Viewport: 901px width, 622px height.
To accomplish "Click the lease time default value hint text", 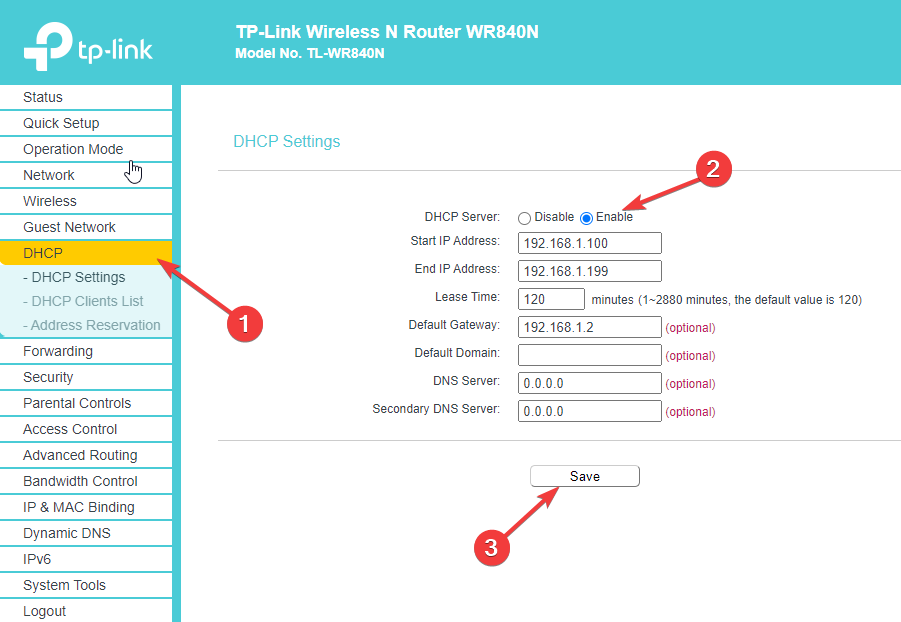I will click(x=727, y=300).
